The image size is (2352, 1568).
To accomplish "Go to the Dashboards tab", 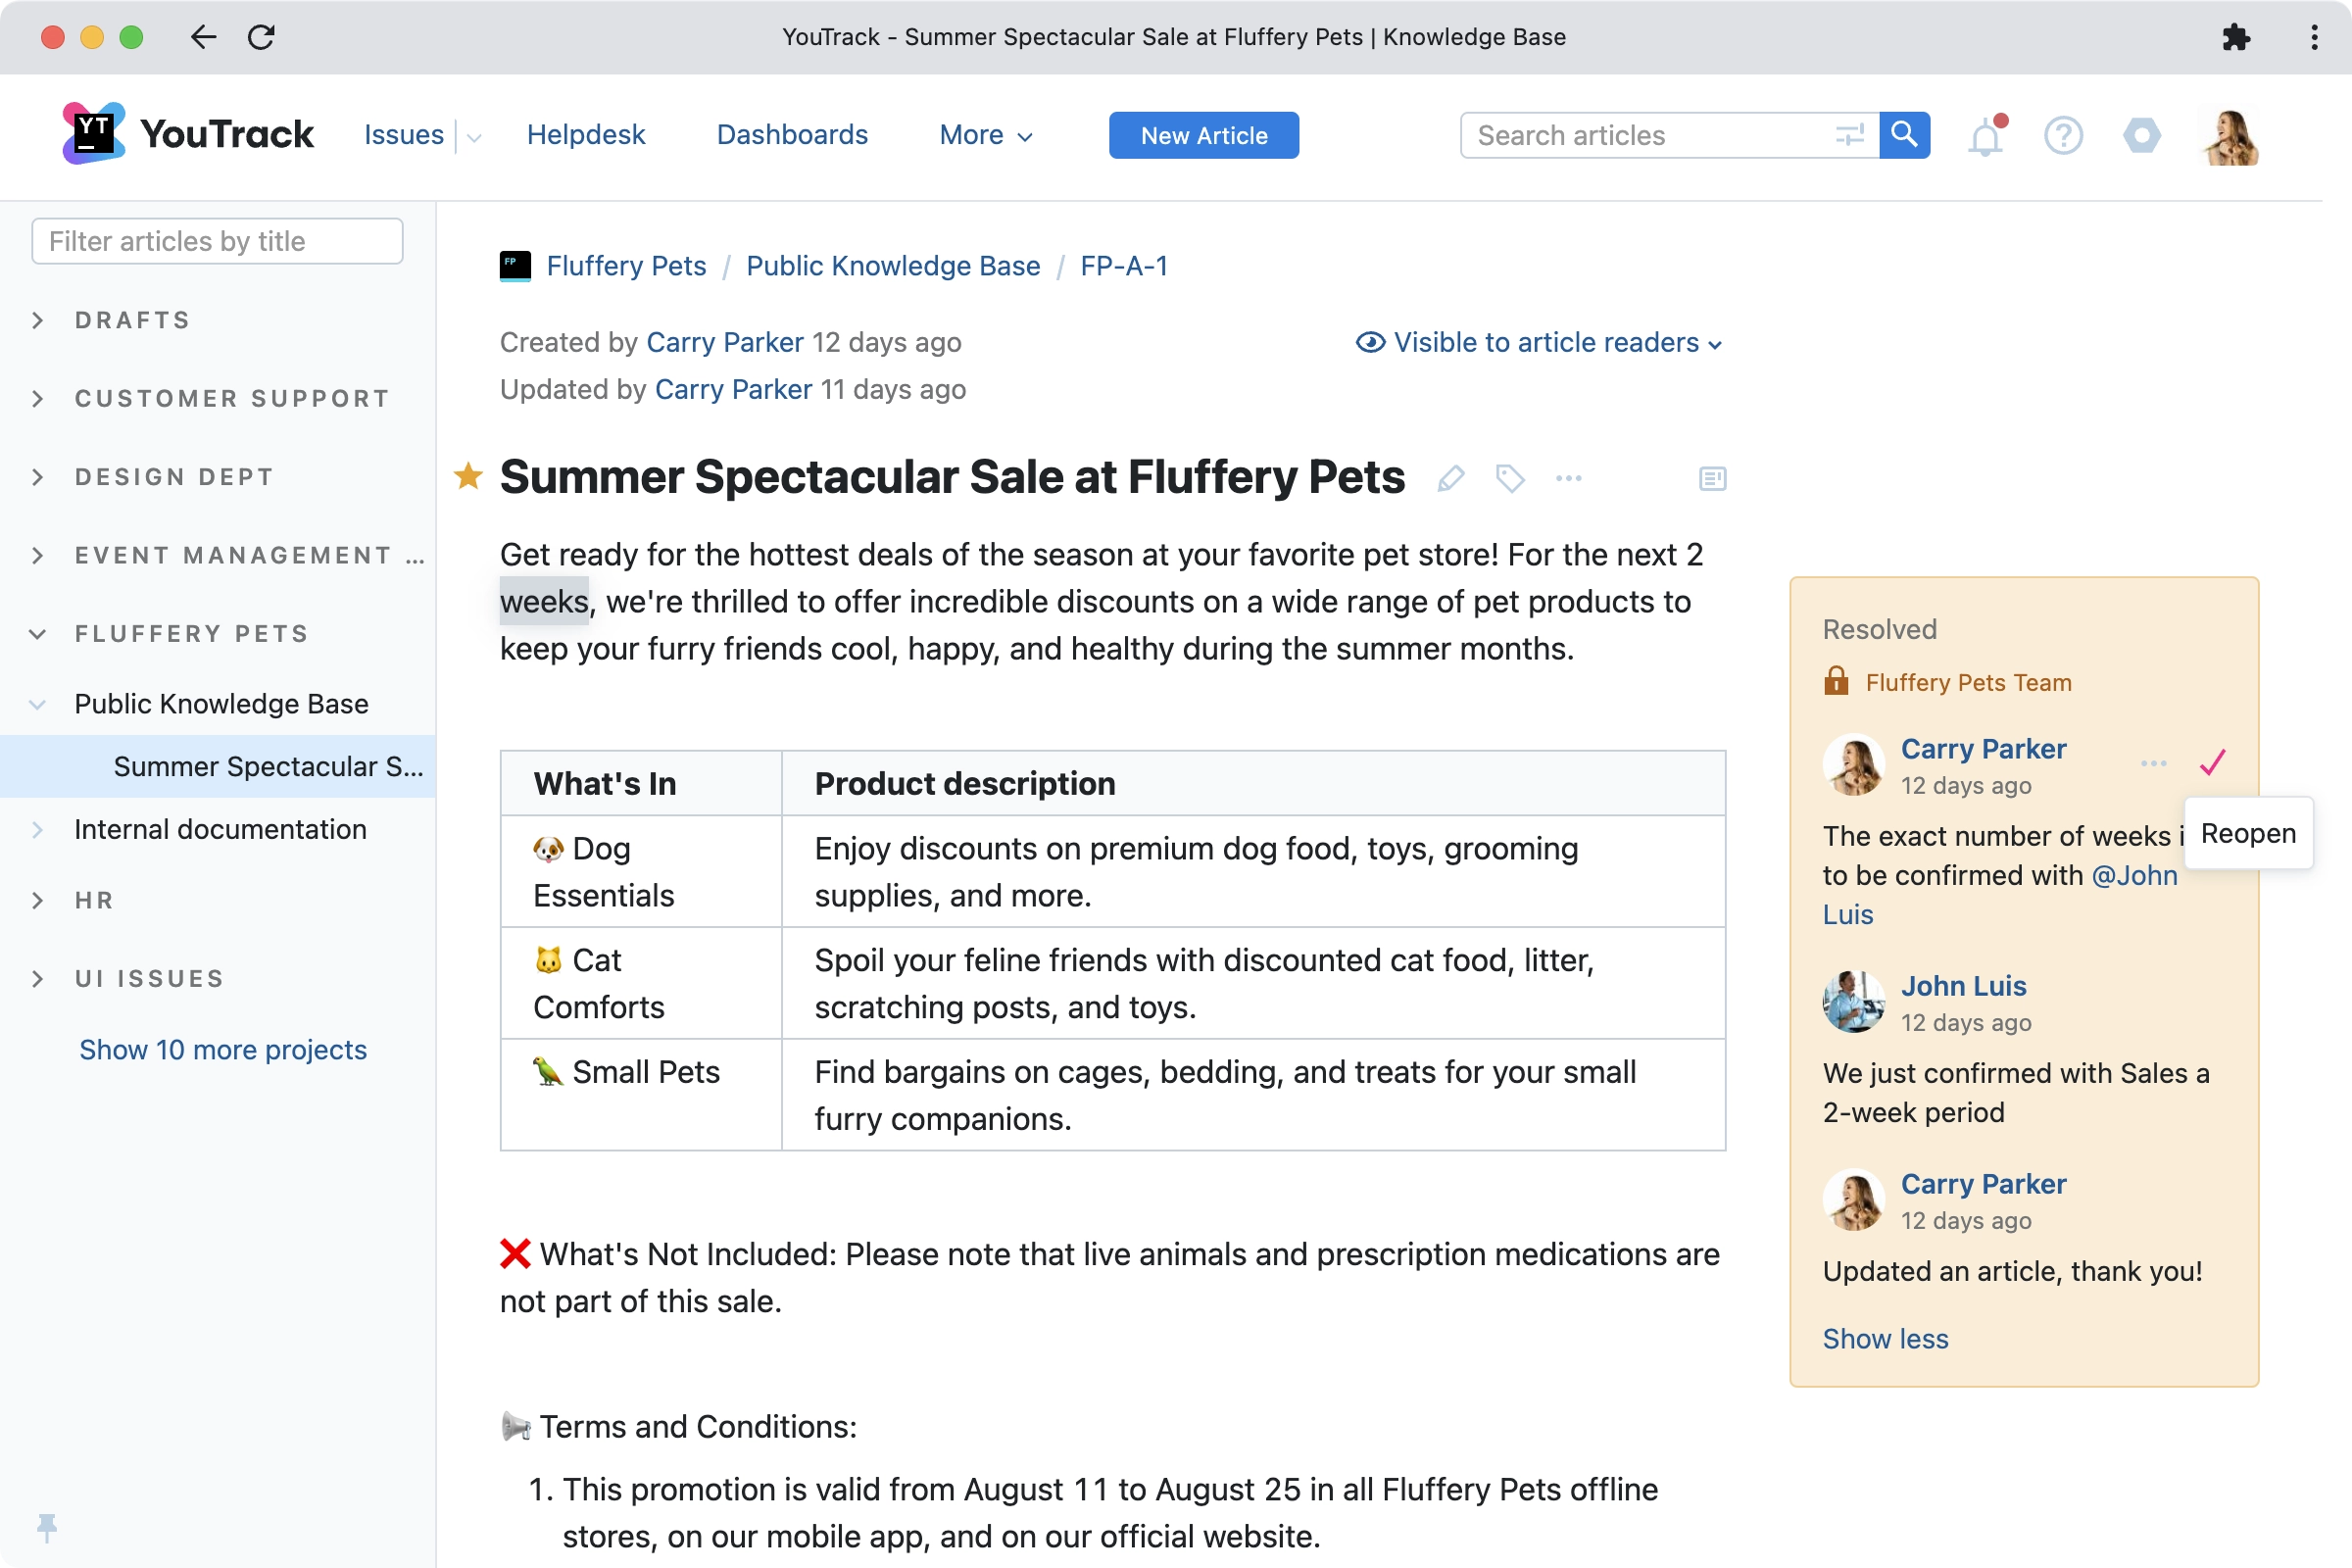I will [x=792, y=135].
